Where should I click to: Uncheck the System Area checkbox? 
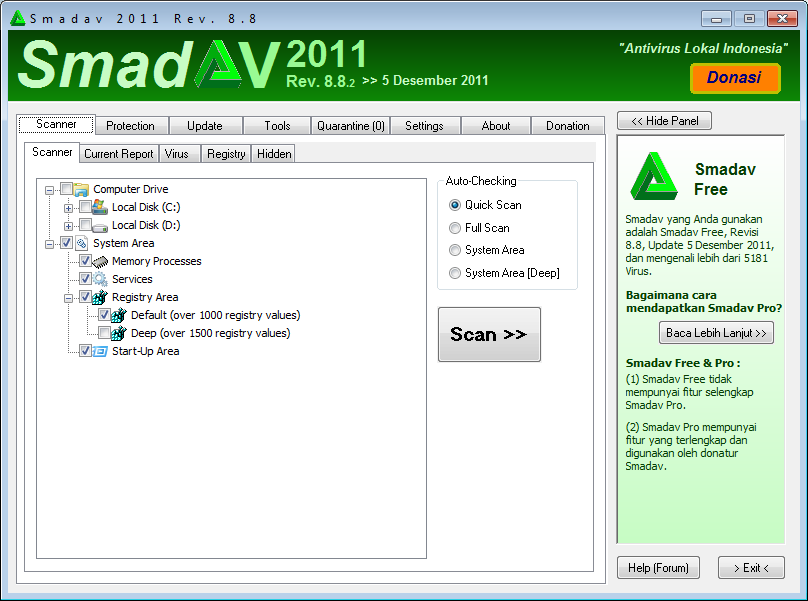[x=66, y=243]
